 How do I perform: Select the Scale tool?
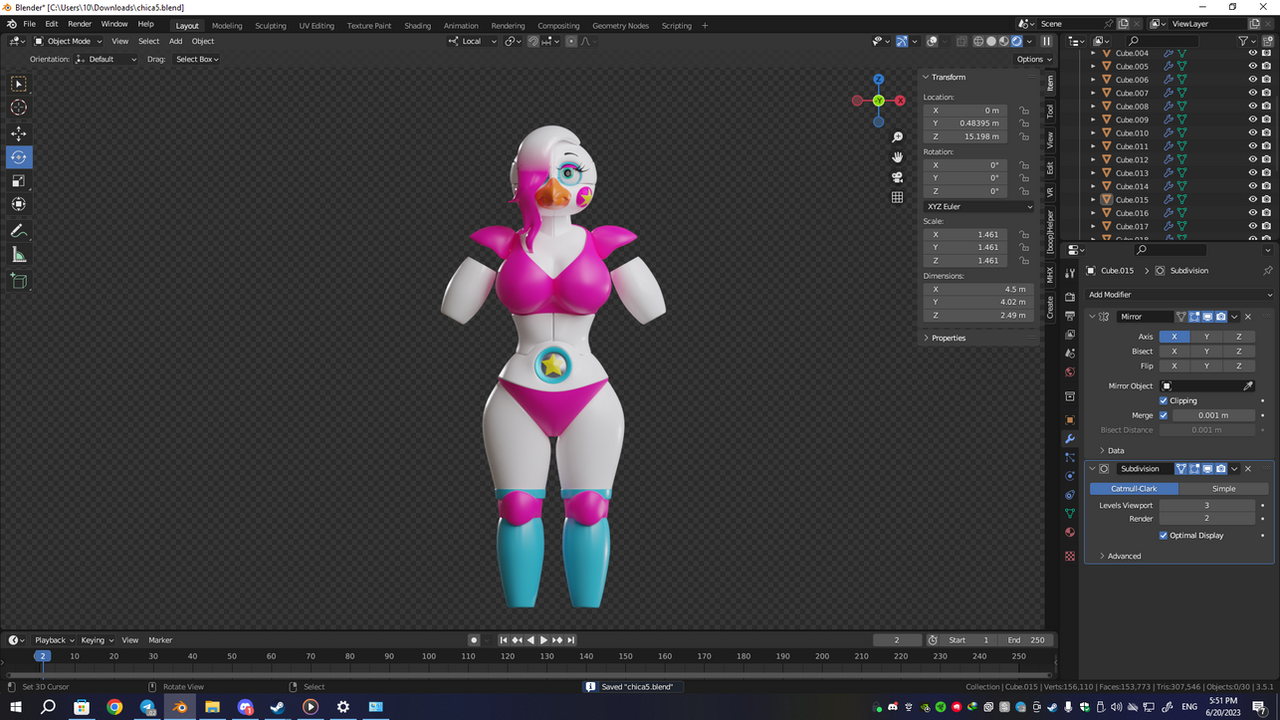tap(19, 181)
